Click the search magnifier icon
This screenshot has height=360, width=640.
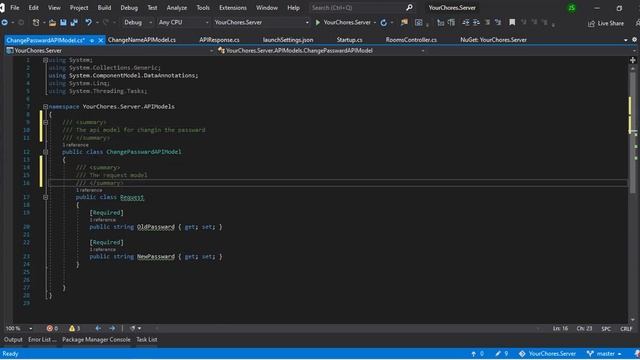409,7
